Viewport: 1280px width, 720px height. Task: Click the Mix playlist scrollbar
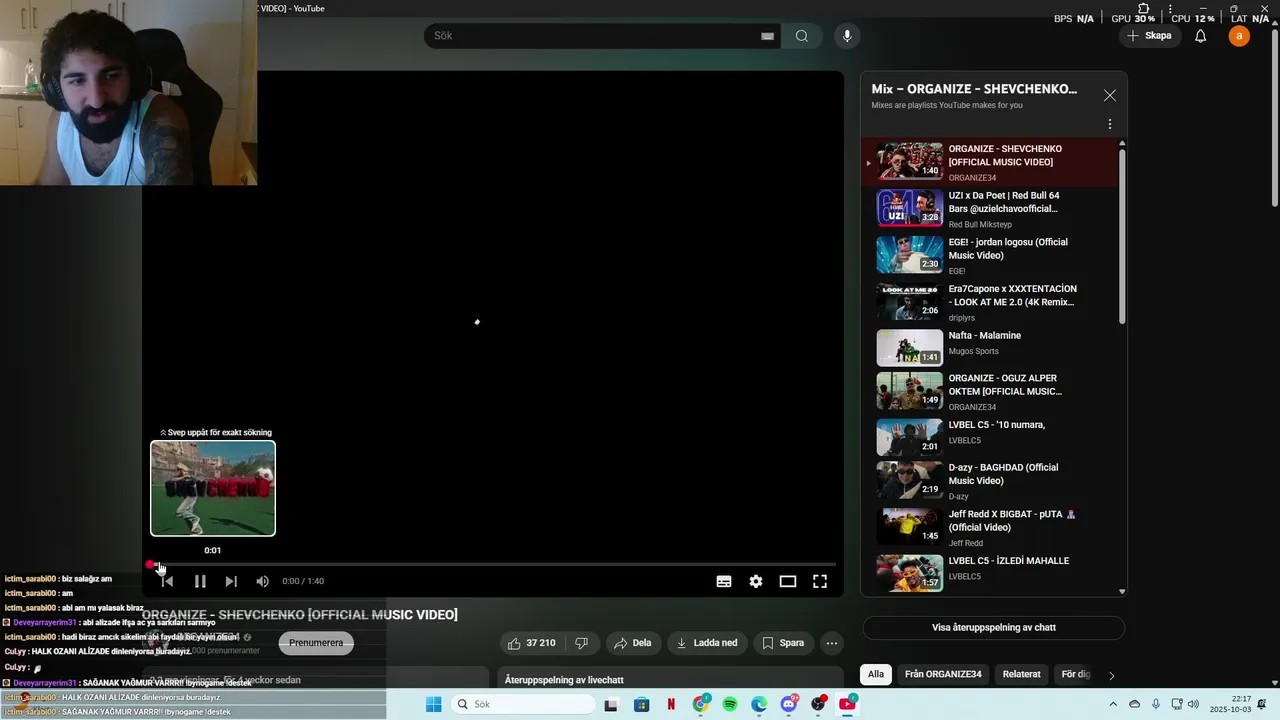(1122, 235)
